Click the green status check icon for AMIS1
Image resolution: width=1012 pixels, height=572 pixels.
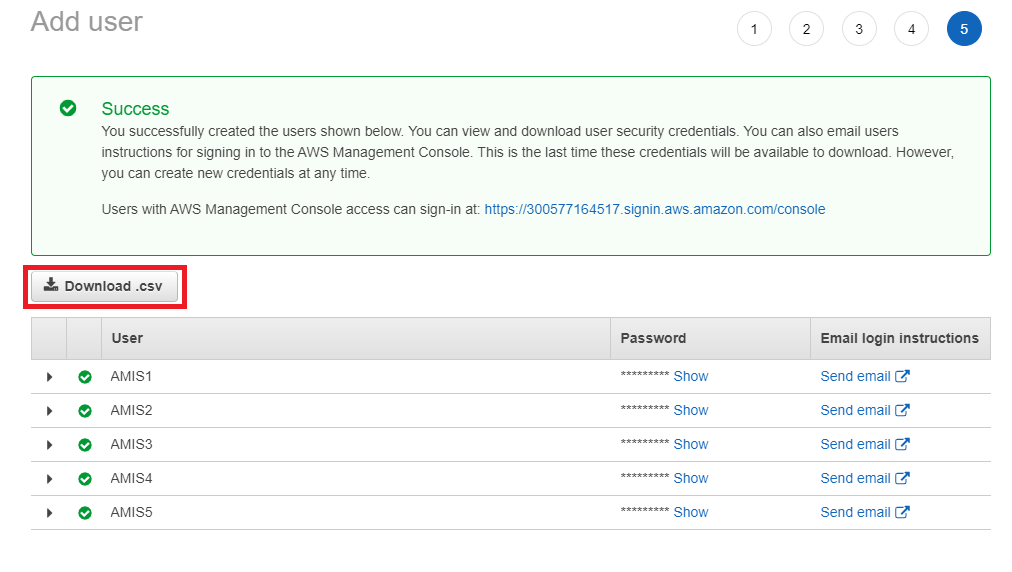point(85,377)
